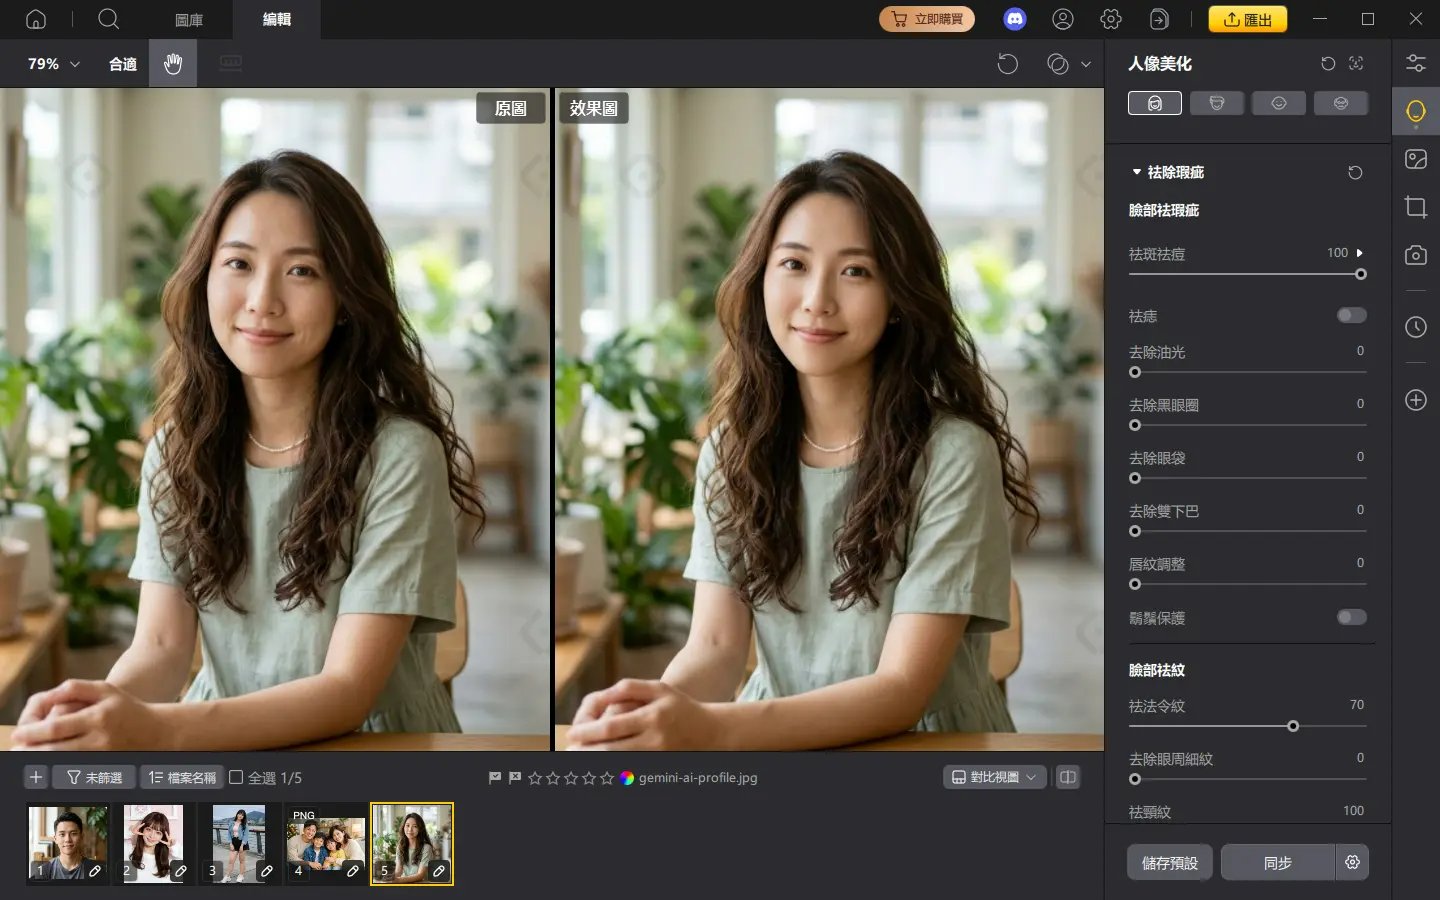Image resolution: width=1440 pixels, height=900 pixels.
Task: Open the 對比視圖 view mode dropdown
Action: pos(994,777)
